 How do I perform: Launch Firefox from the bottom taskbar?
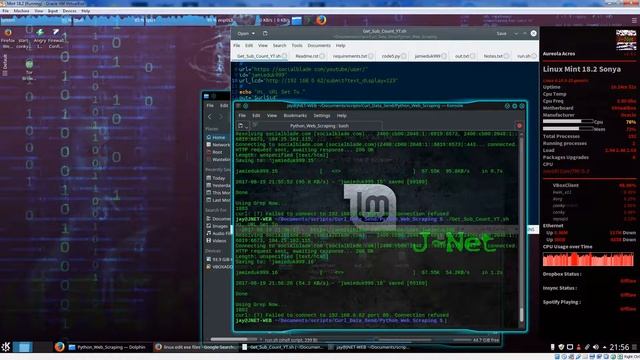pyautogui.click(x=60, y=347)
